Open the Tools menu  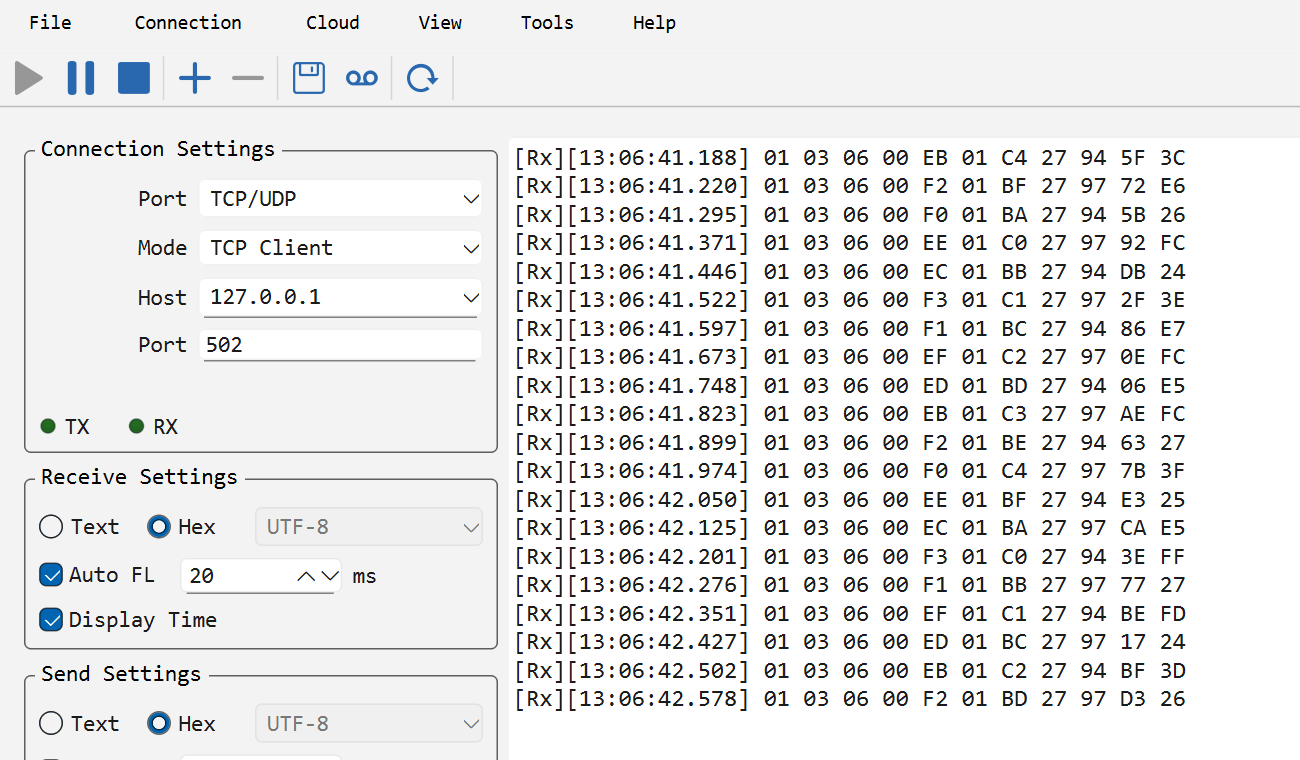(547, 22)
